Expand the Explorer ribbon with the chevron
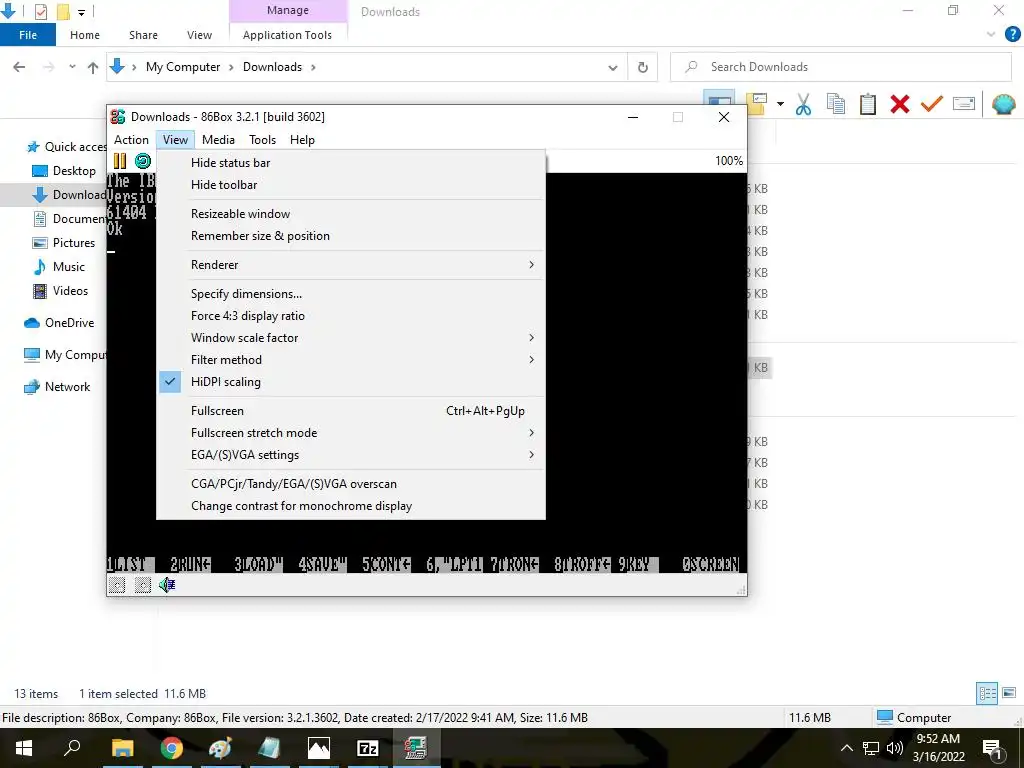 pyautogui.click(x=991, y=35)
